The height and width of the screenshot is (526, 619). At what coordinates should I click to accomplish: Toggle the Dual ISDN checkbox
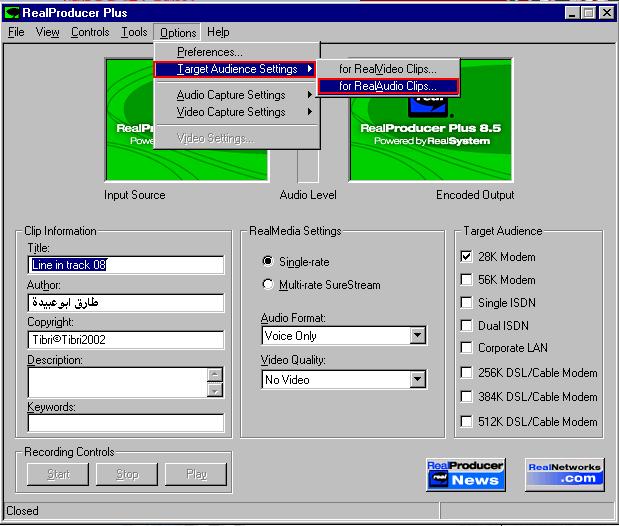pyautogui.click(x=466, y=325)
